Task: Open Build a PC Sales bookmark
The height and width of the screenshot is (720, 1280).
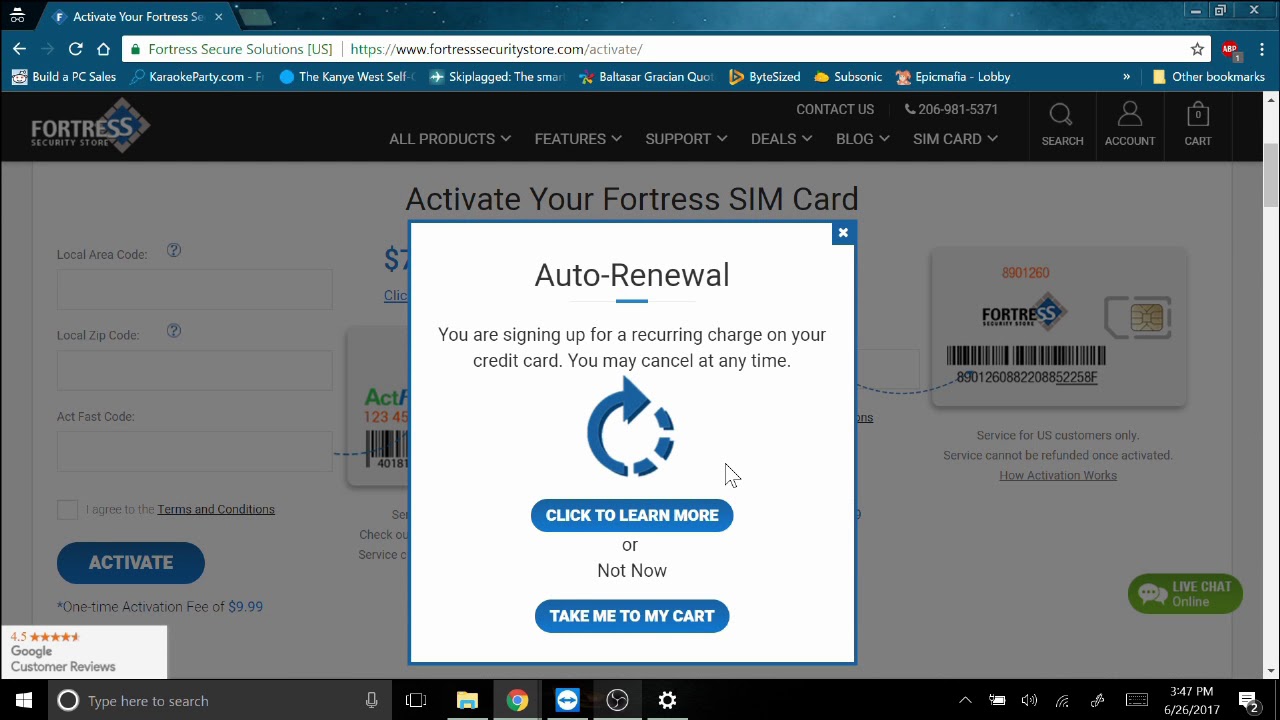Action: (x=65, y=77)
